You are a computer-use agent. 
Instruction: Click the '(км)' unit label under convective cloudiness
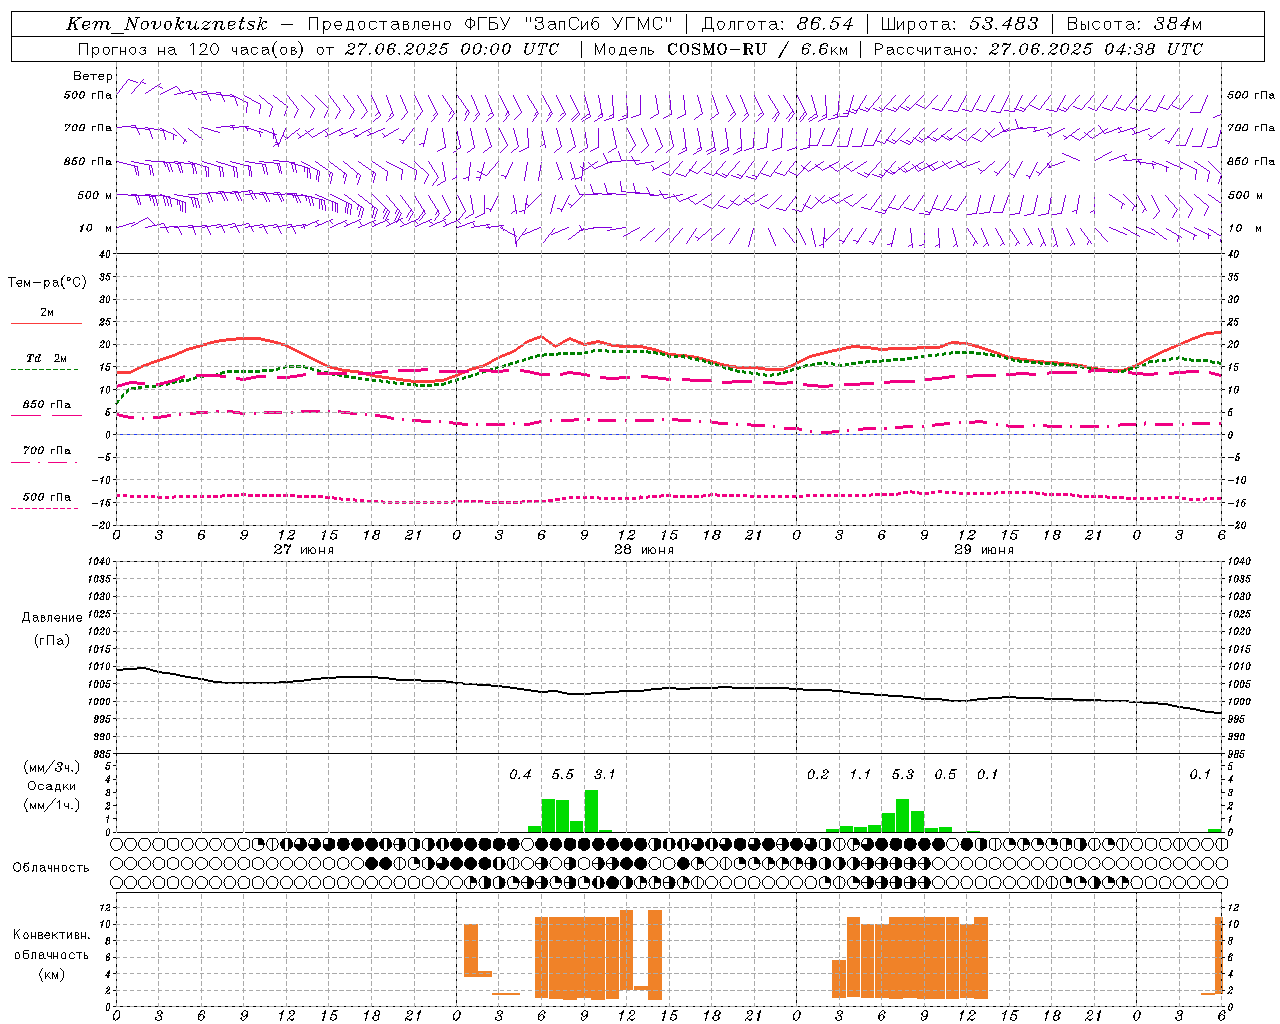coord(53,974)
